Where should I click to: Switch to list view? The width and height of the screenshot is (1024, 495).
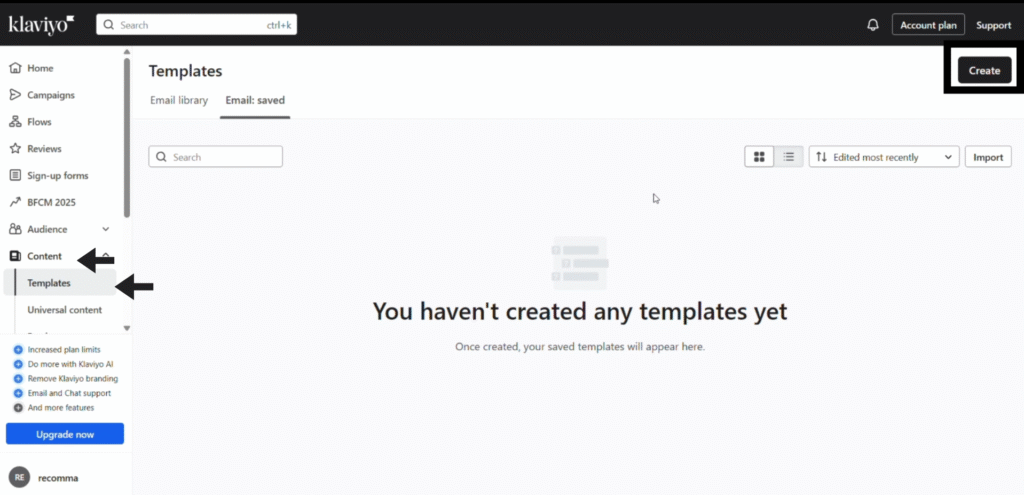pos(789,157)
